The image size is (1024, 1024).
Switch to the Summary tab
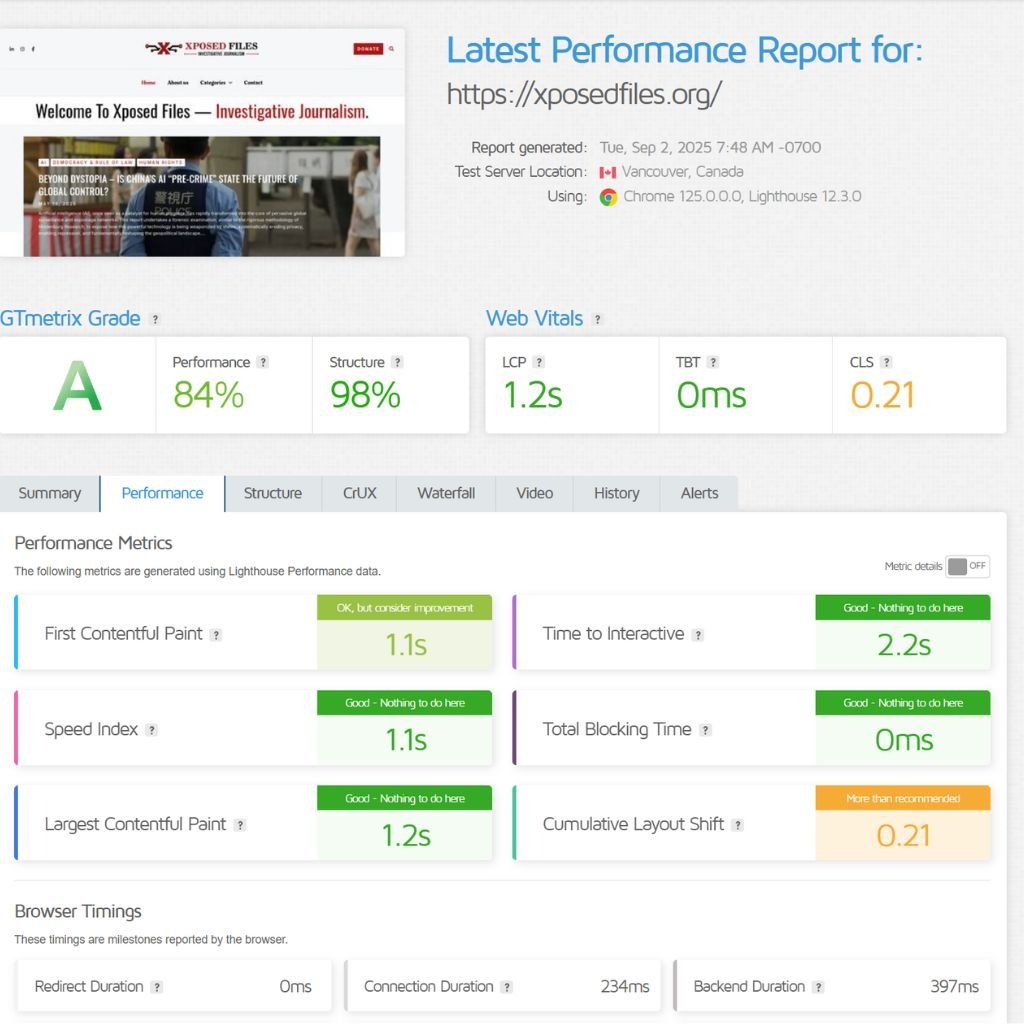click(x=49, y=493)
